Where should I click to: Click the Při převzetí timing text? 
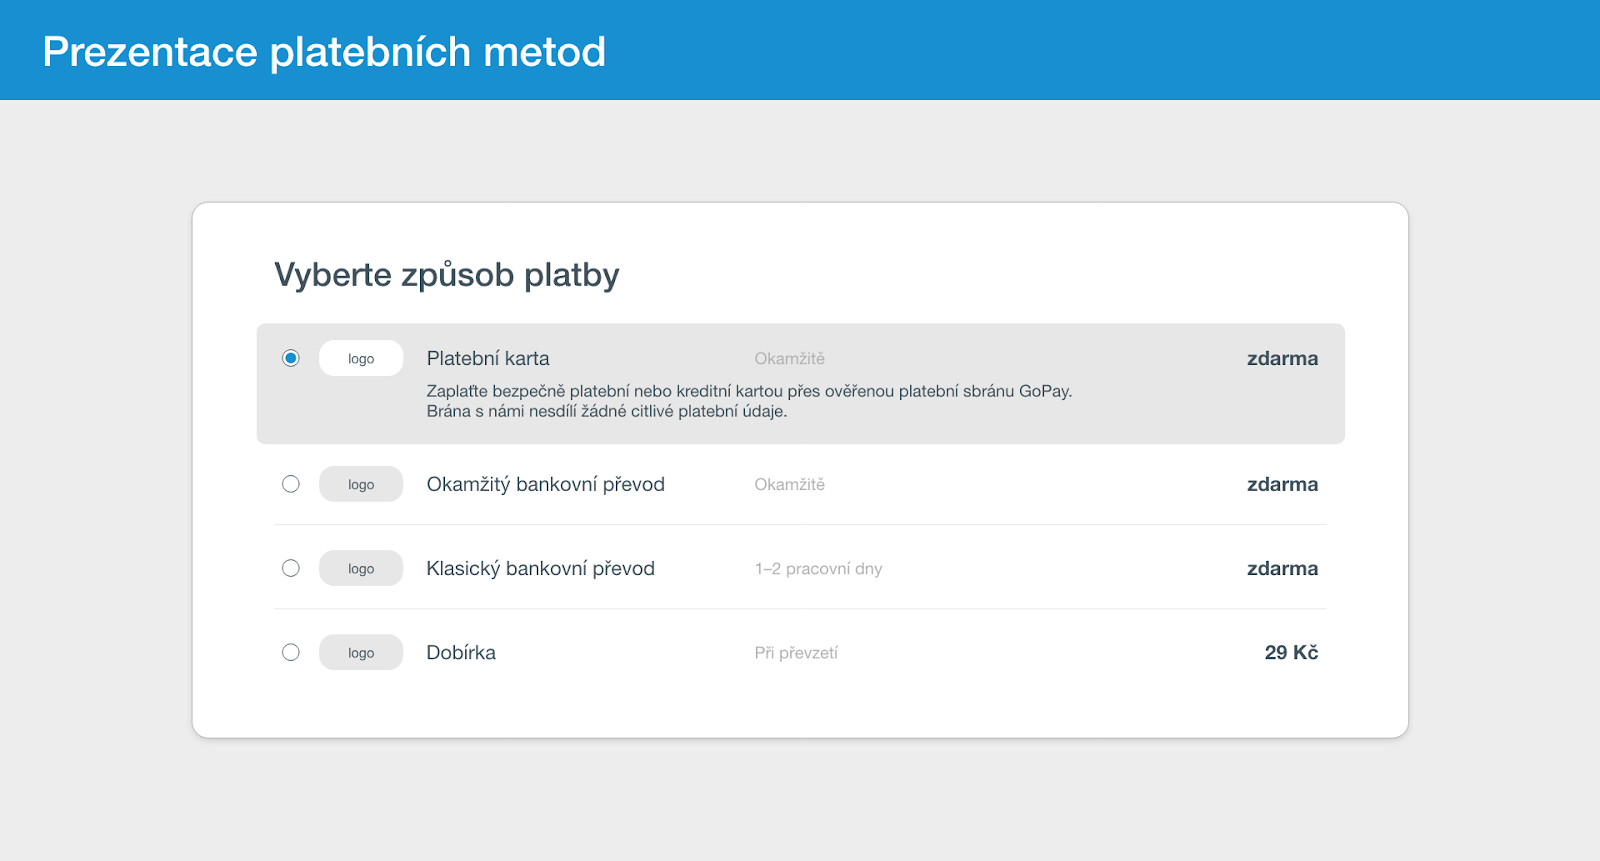(x=796, y=652)
